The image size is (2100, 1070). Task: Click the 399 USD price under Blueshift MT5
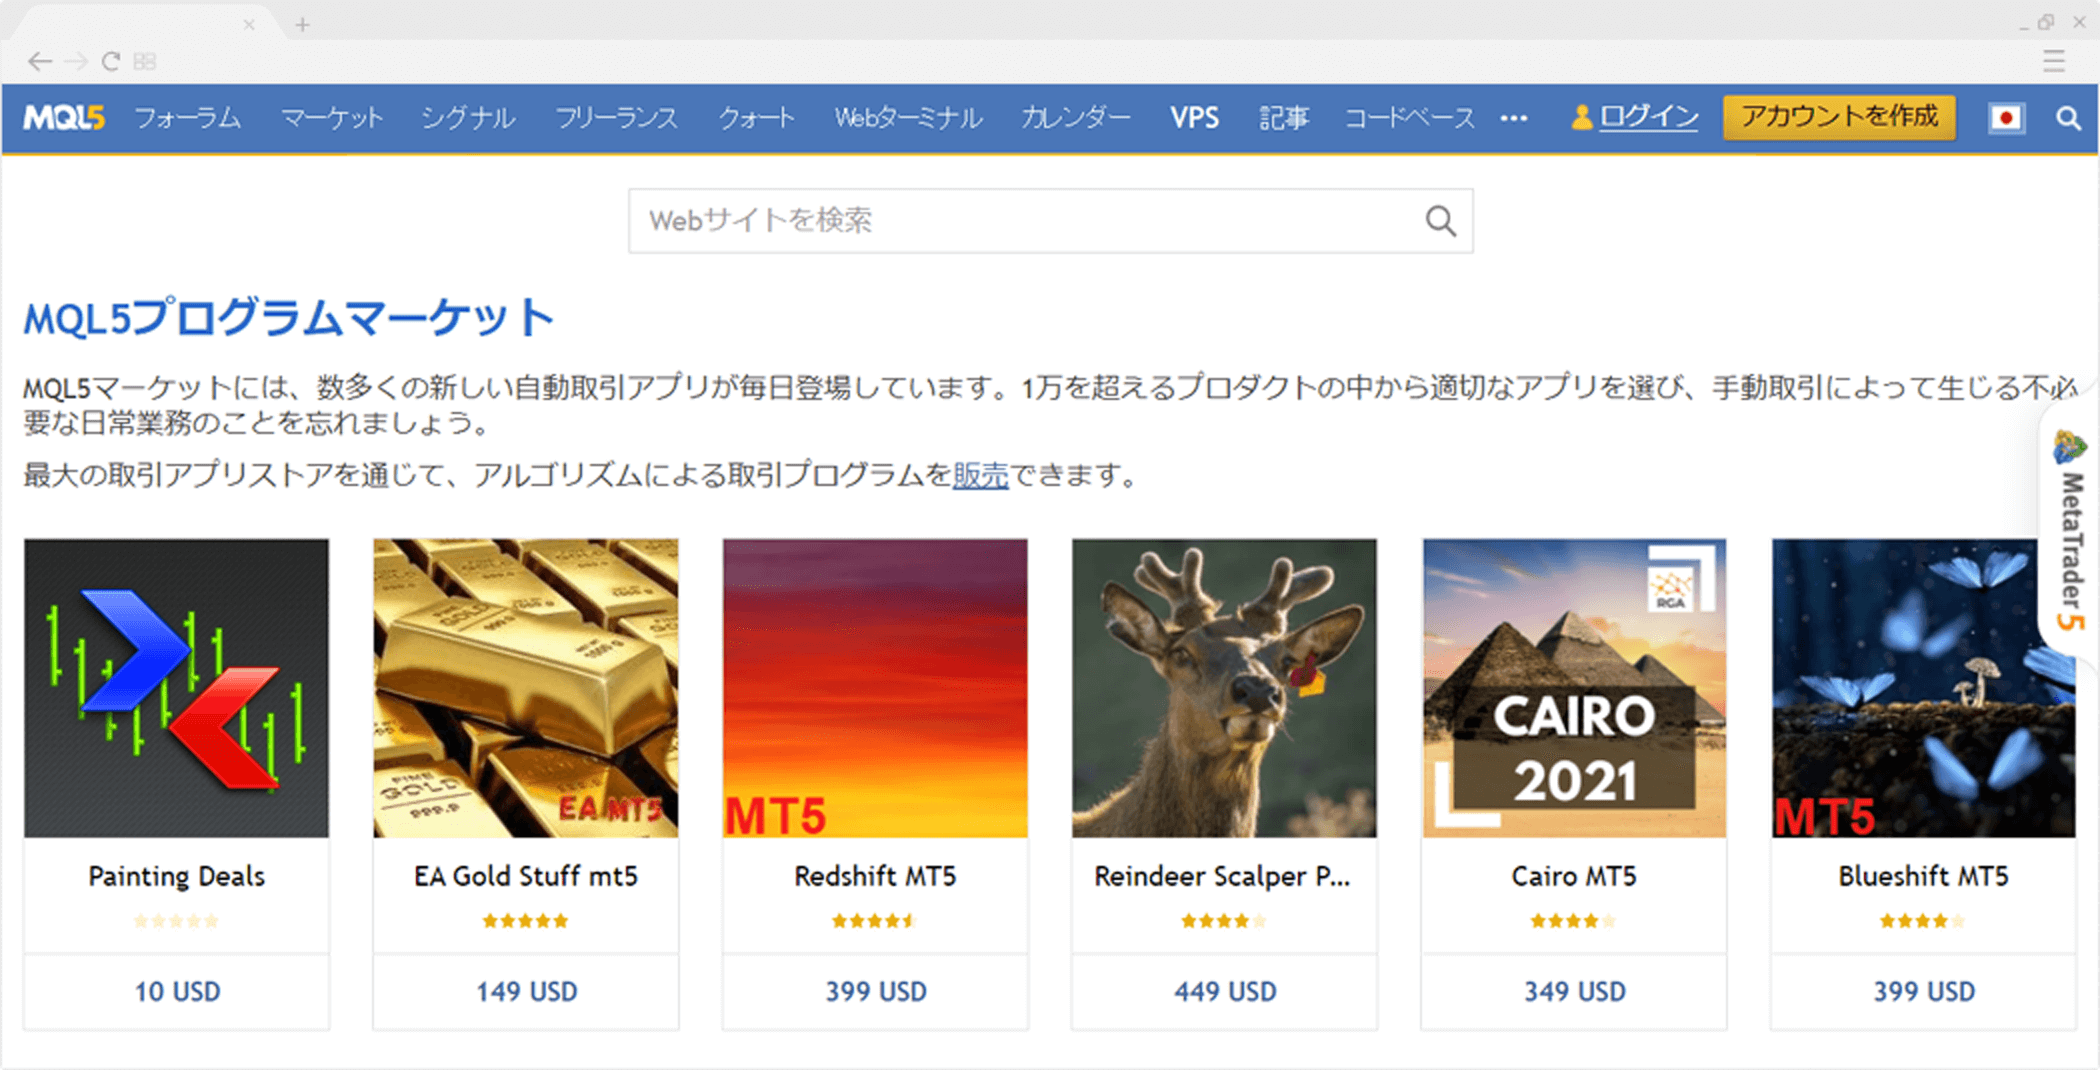pyautogui.click(x=1923, y=992)
